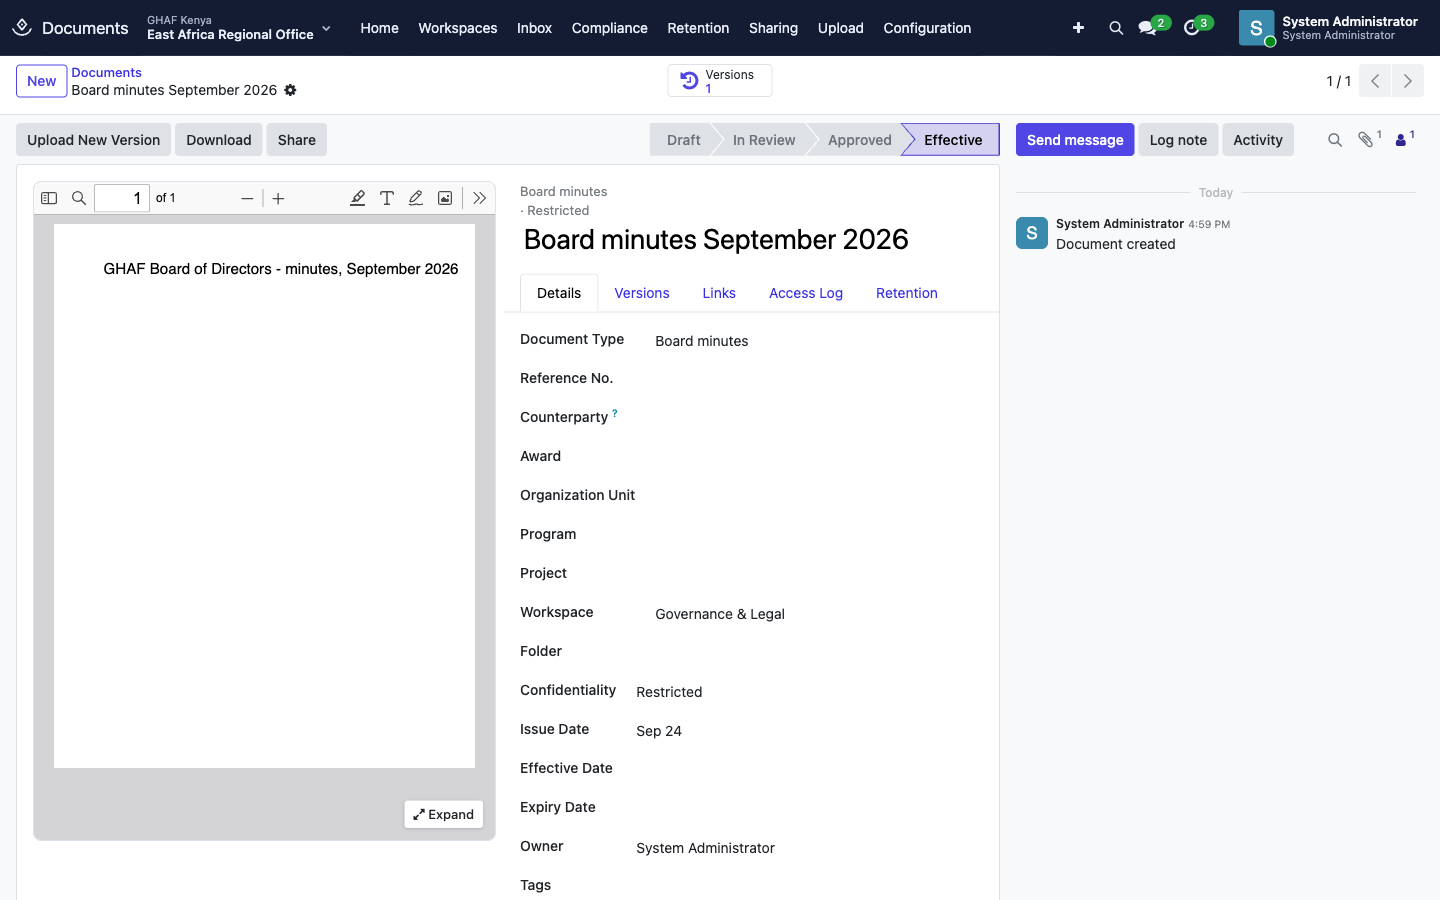Open the Upload menu
Viewport: 1440px width, 900px height.
[841, 28]
